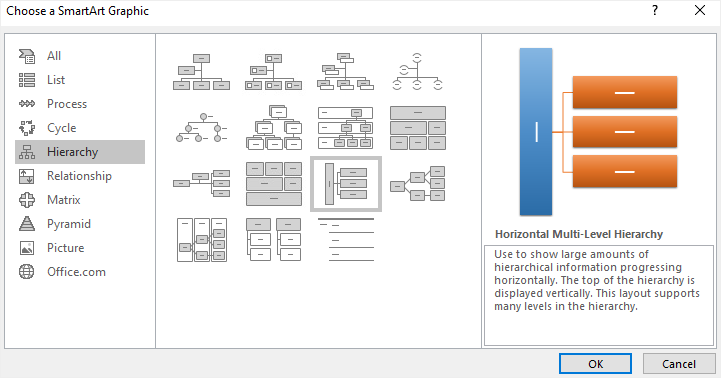Image resolution: width=721 pixels, height=378 pixels.
Task: Click the layout description text box
Action: 599,295
